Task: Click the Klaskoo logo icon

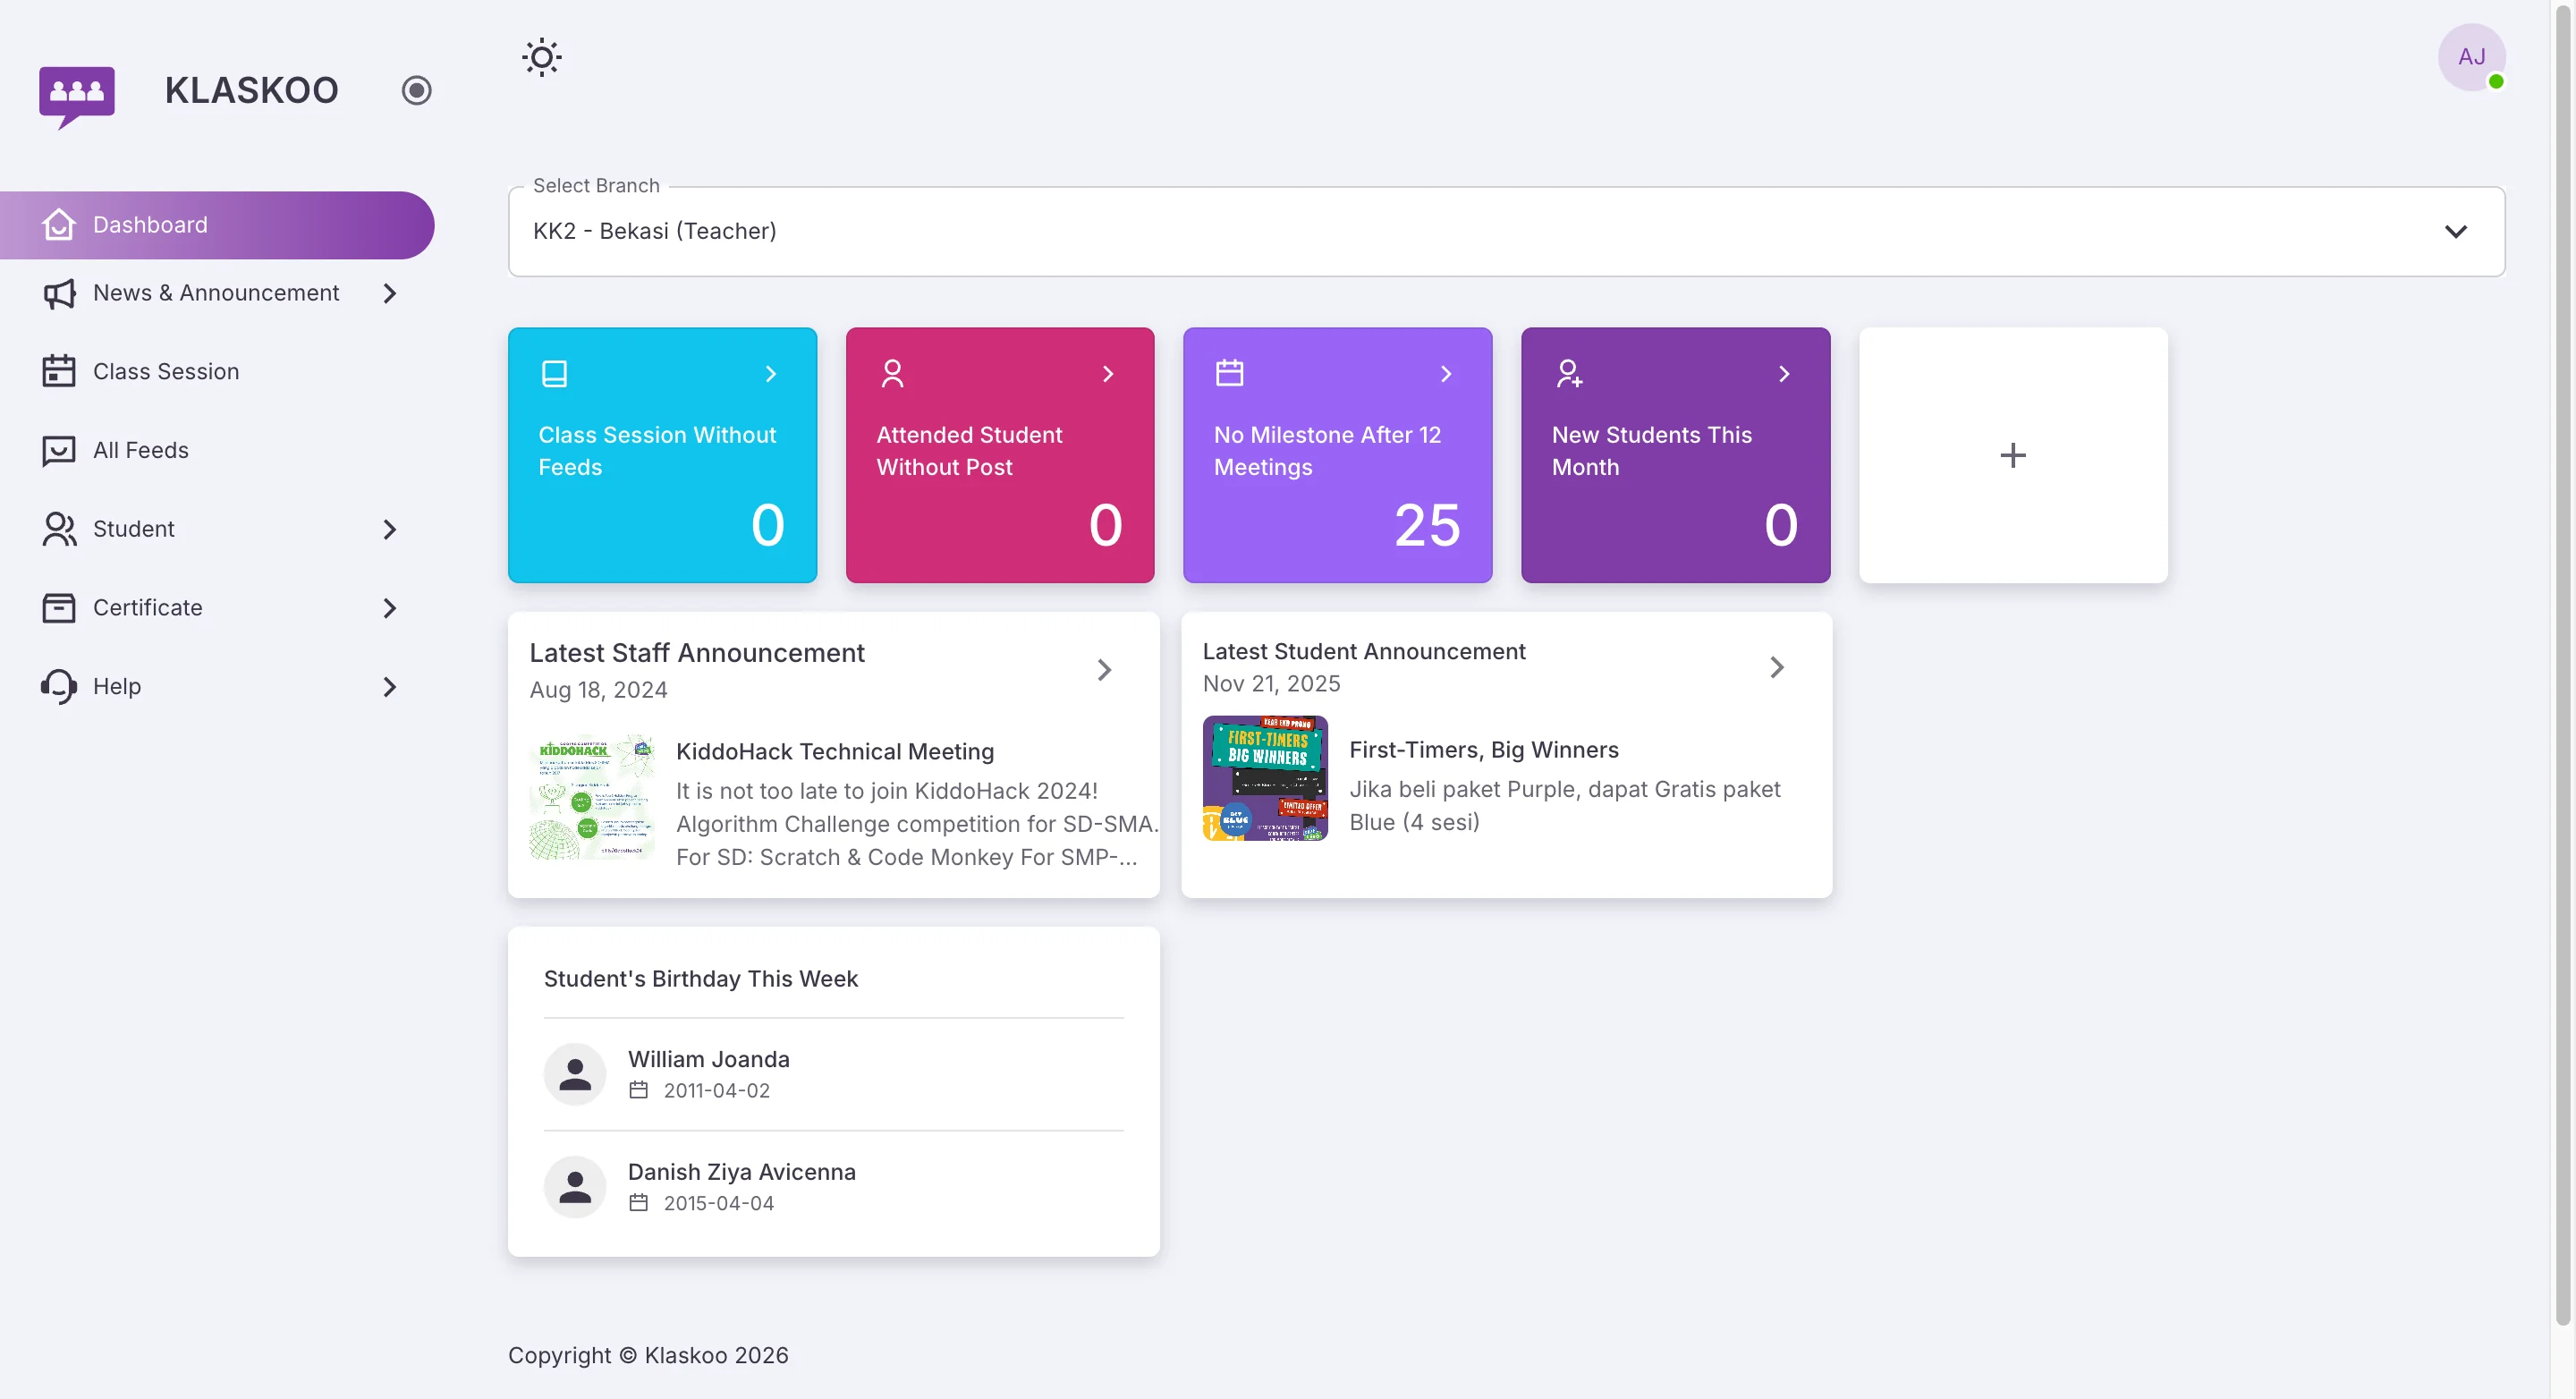Action: click(x=77, y=96)
